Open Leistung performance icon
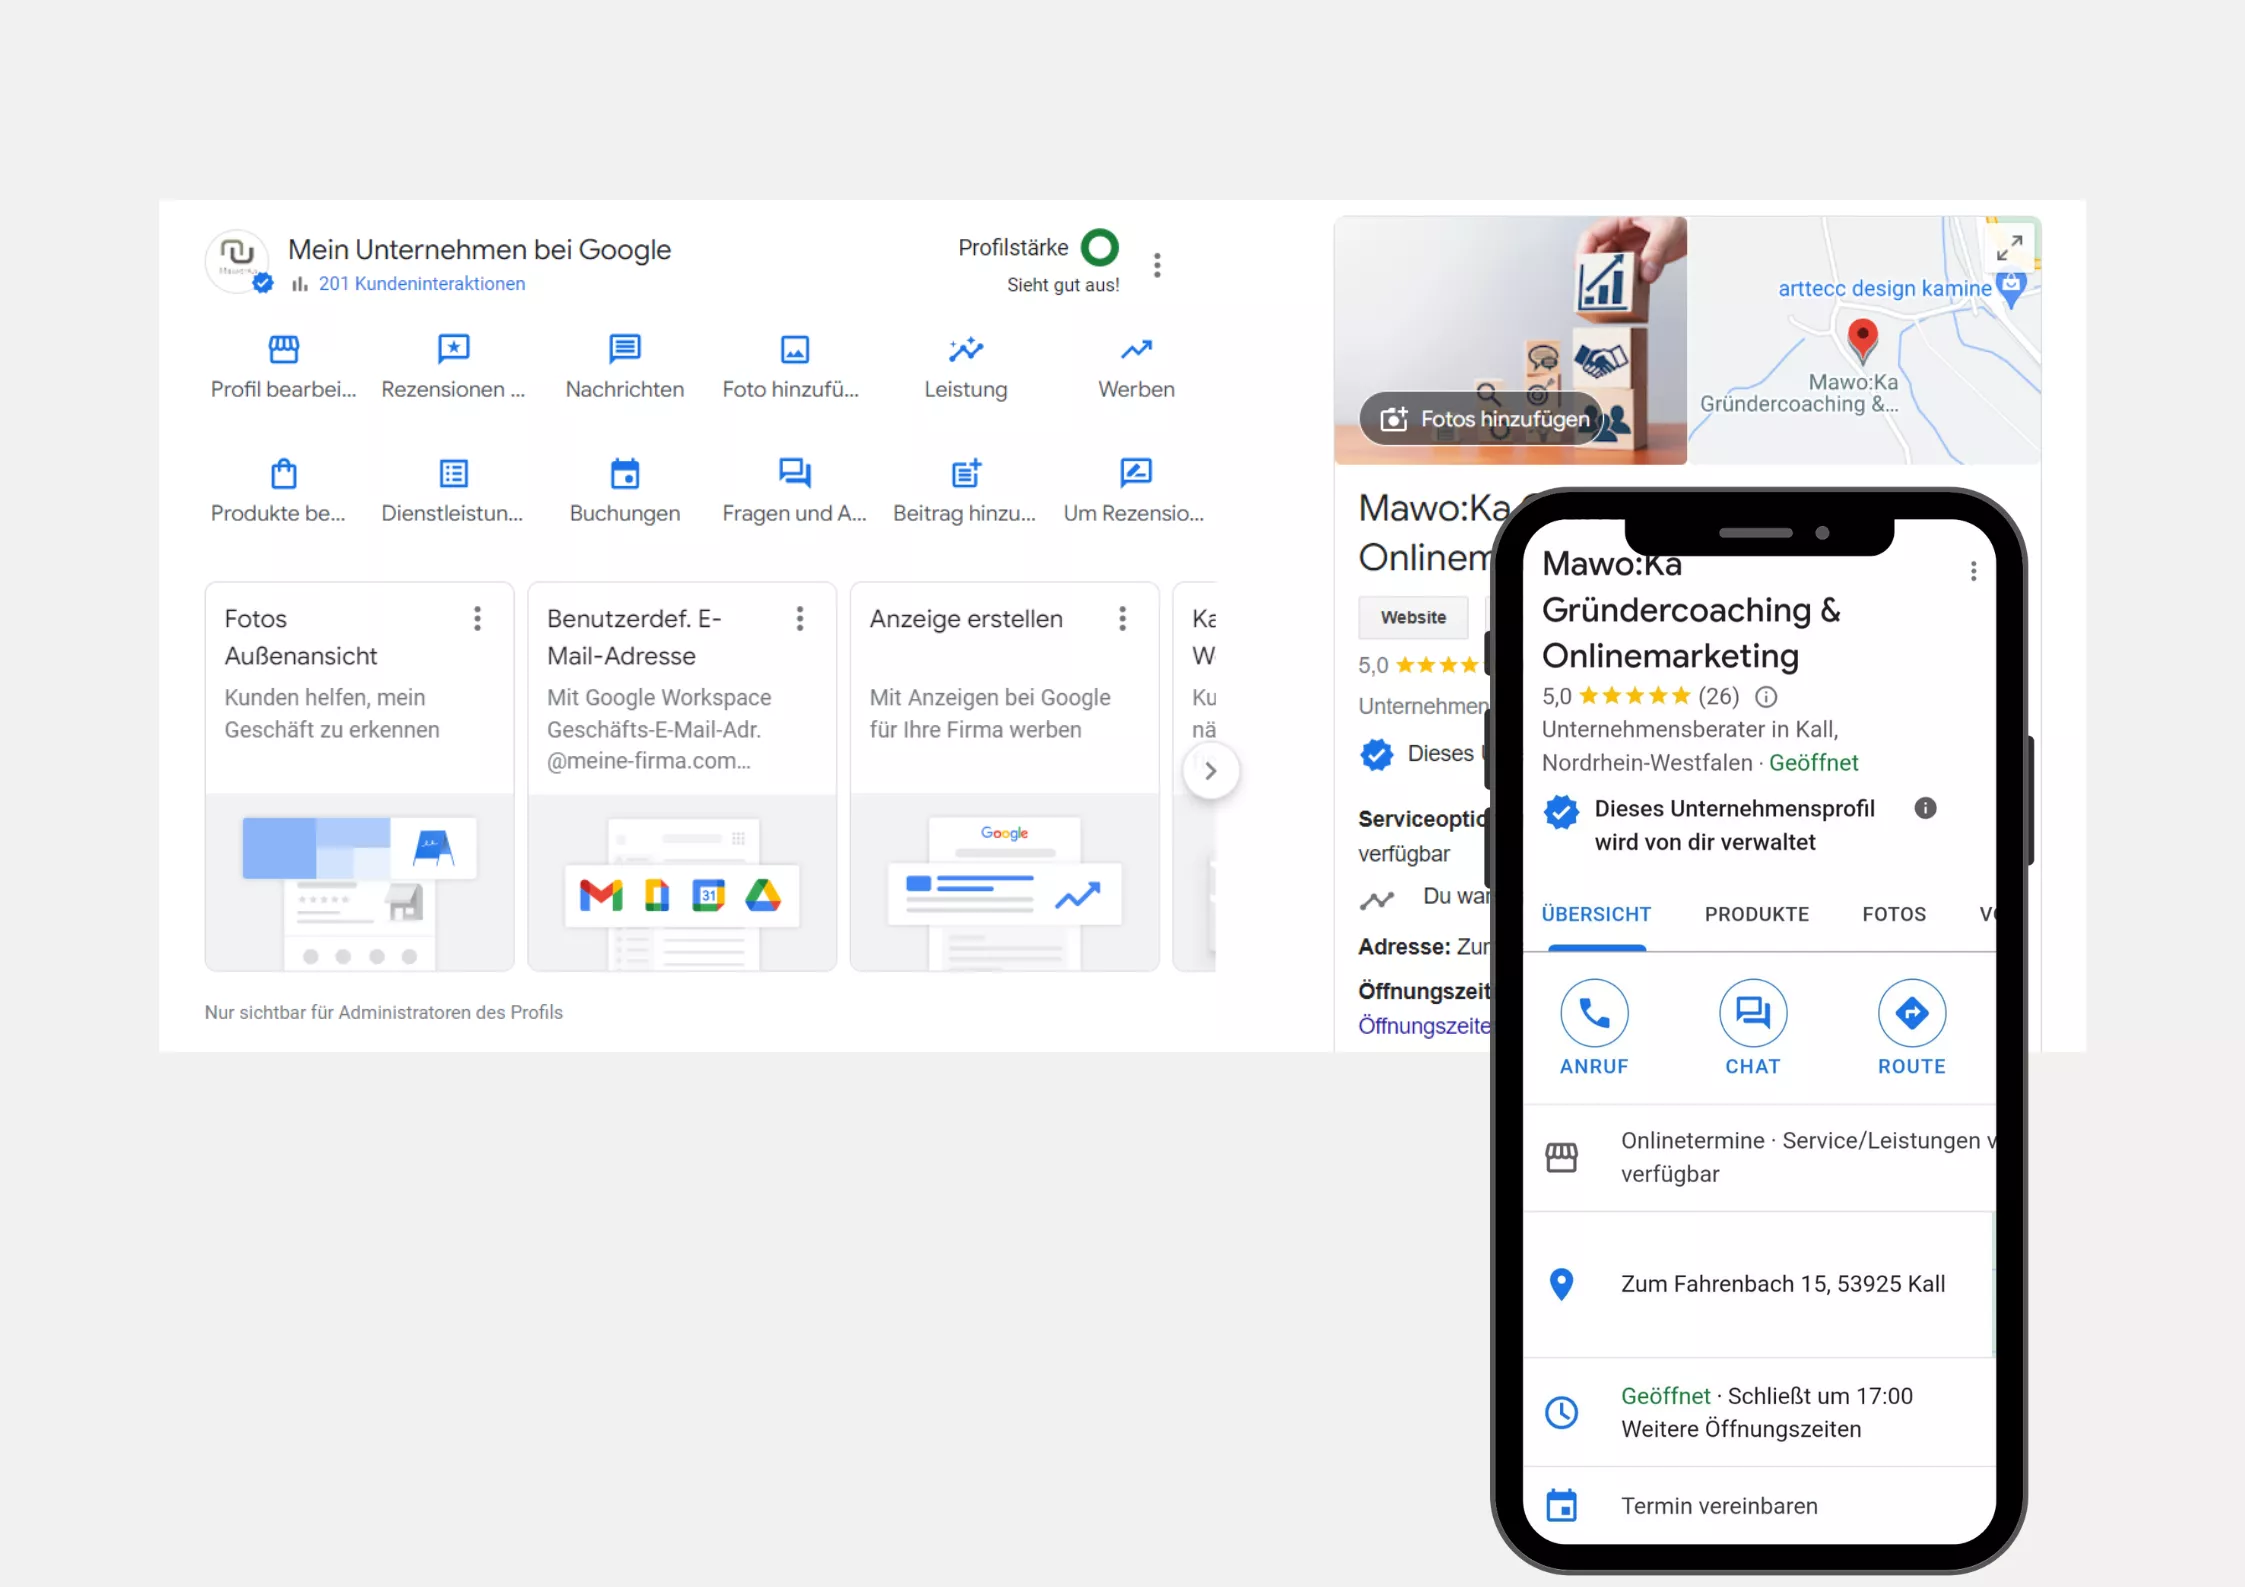The width and height of the screenshot is (2245, 1587). pos(966,349)
